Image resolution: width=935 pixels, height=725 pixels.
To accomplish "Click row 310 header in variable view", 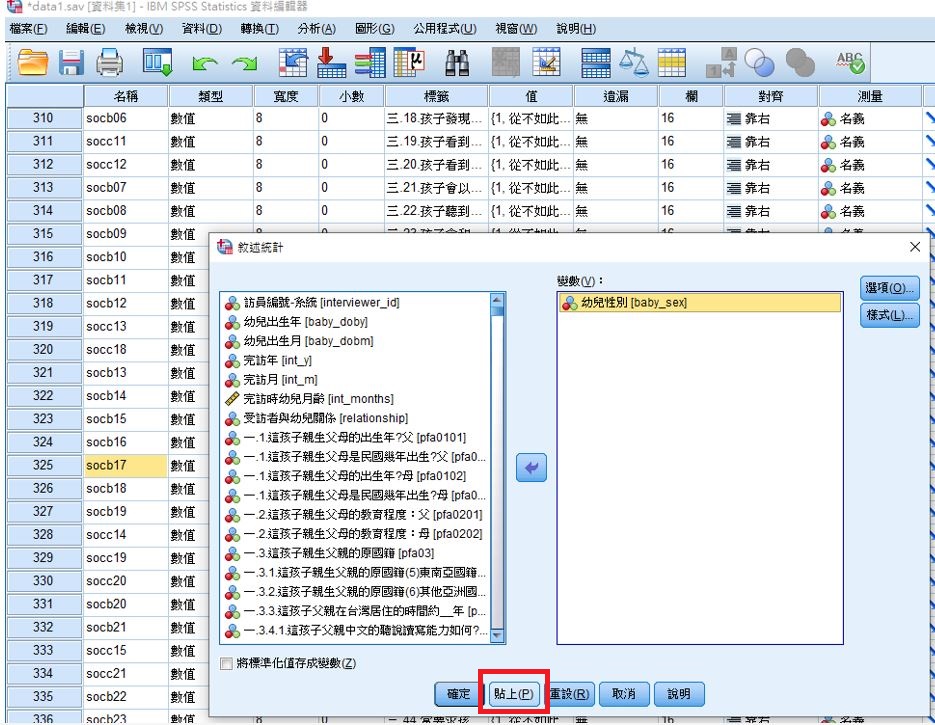I will pos(43,119).
